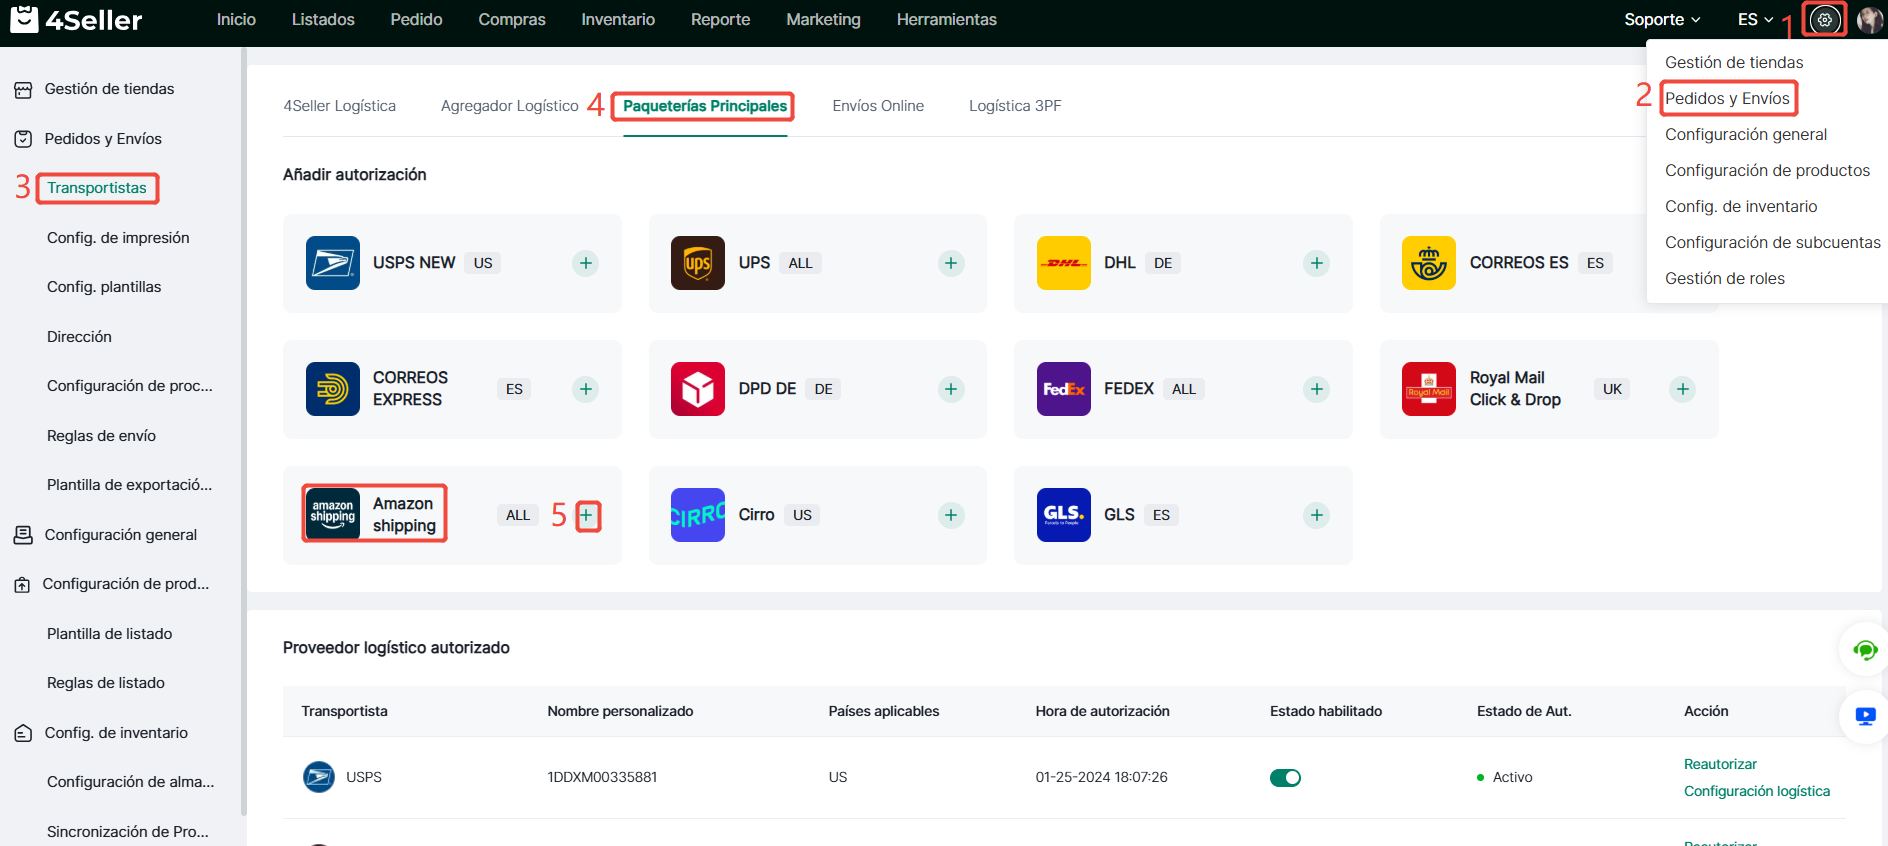This screenshot has height=846, width=1888.
Task: Add FEDEX authorization plus button
Action: [x=1317, y=389]
